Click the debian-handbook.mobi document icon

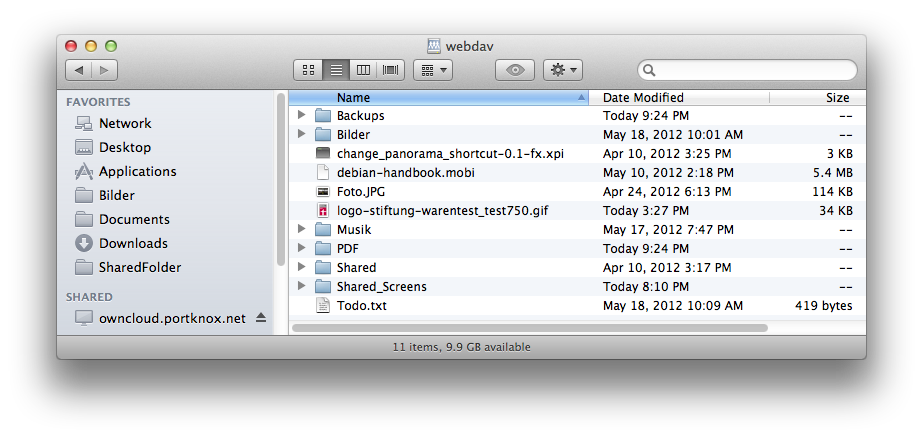323,172
